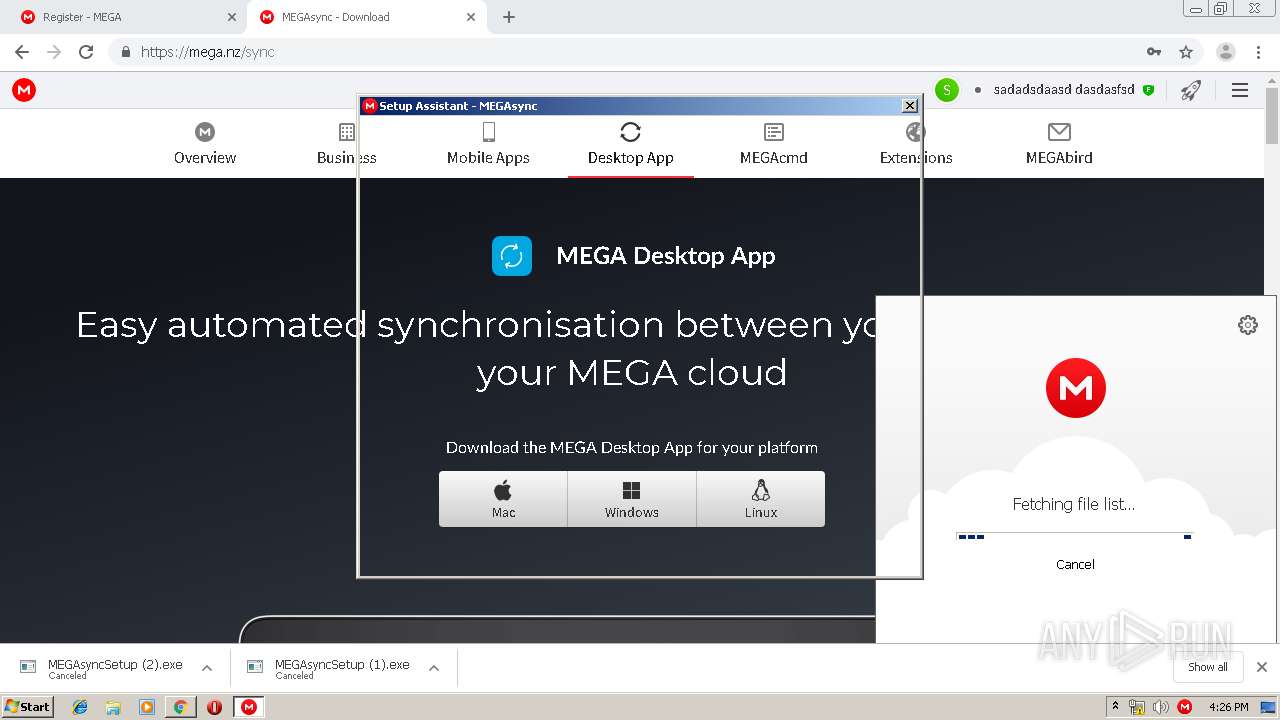The height and width of the screenshot is (720, 1280).
Task: Go forward in browser
Action: coord(54,52)
